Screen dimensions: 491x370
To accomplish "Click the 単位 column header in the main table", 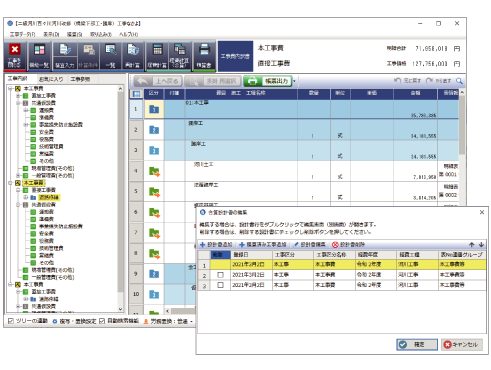I will click(340, 94).
